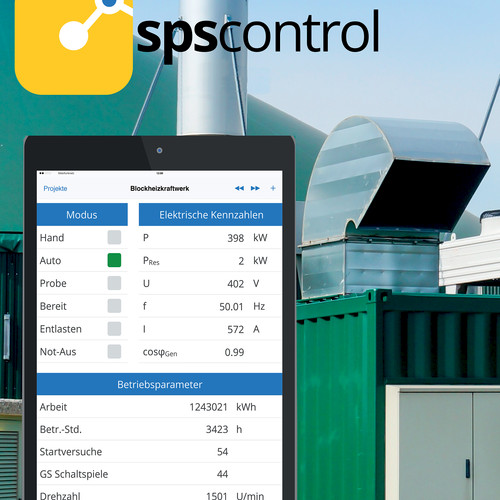The height and width of the screenshot is (500, 500).
Task: Tap the plus icon in the header
Action: [273, 188]
